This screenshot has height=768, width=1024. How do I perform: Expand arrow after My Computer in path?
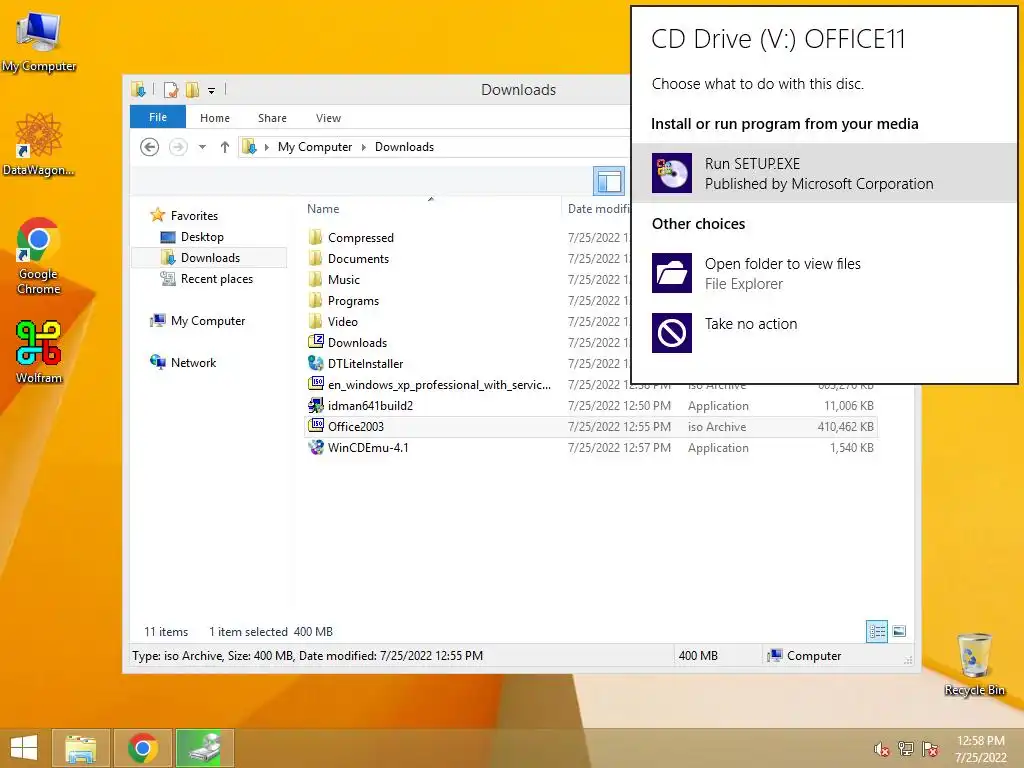364,147
